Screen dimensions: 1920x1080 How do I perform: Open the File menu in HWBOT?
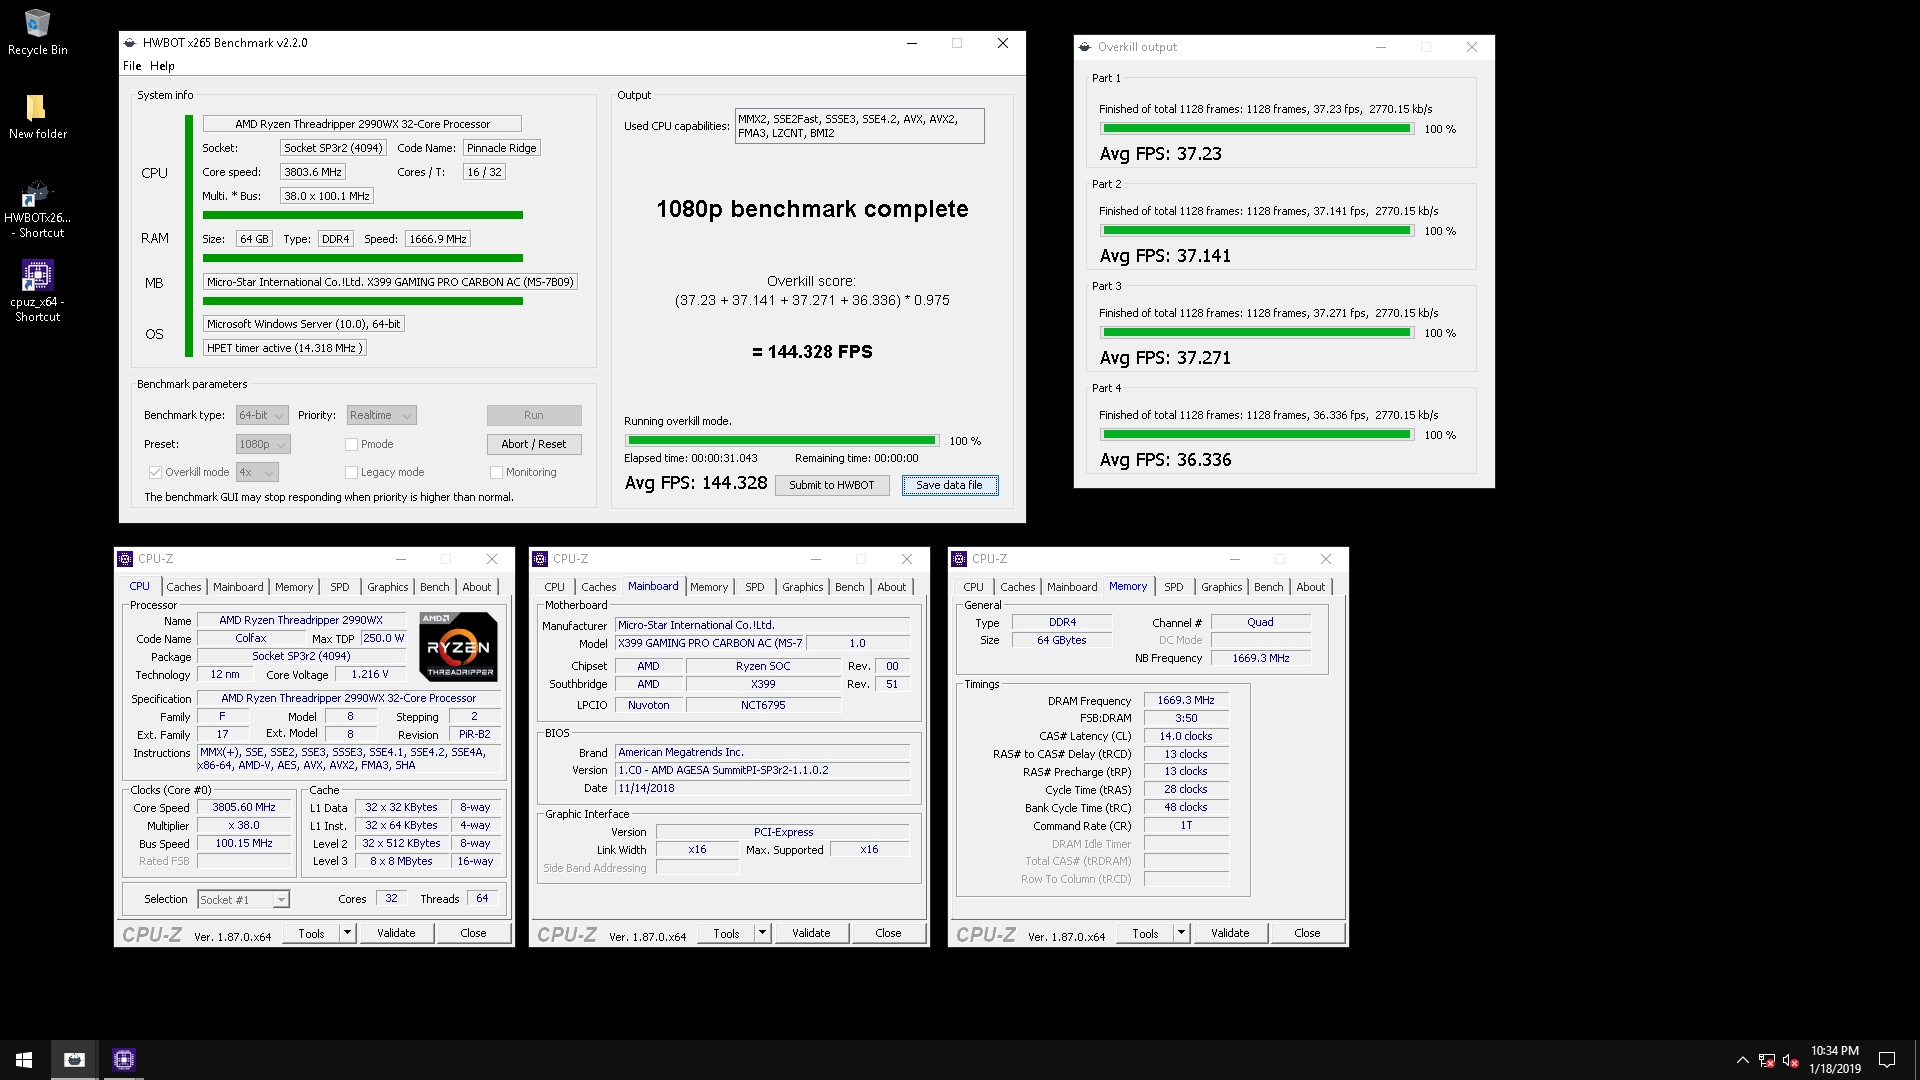point(132,66)
